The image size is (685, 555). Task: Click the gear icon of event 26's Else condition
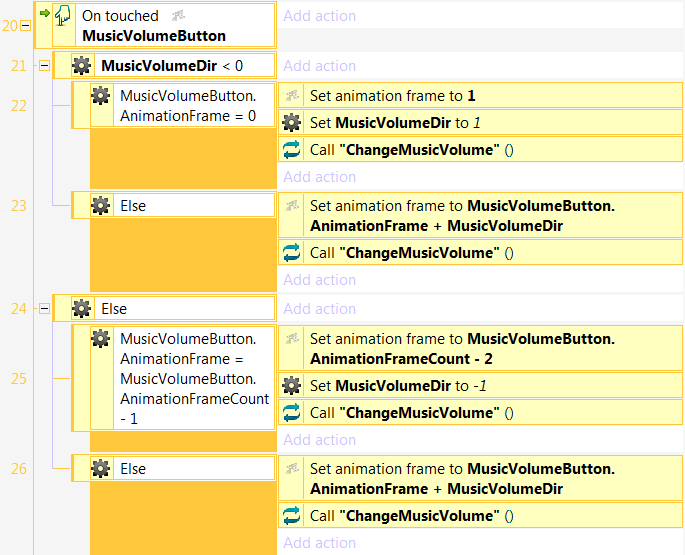pos(100,469)
